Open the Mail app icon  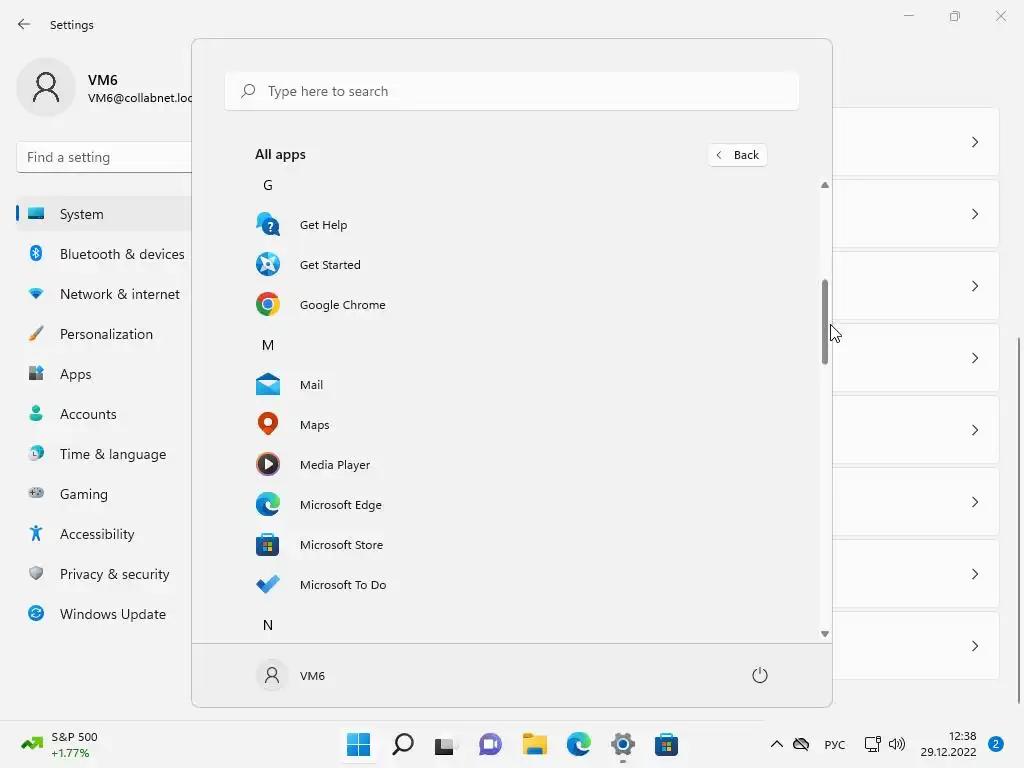point(268,385)
